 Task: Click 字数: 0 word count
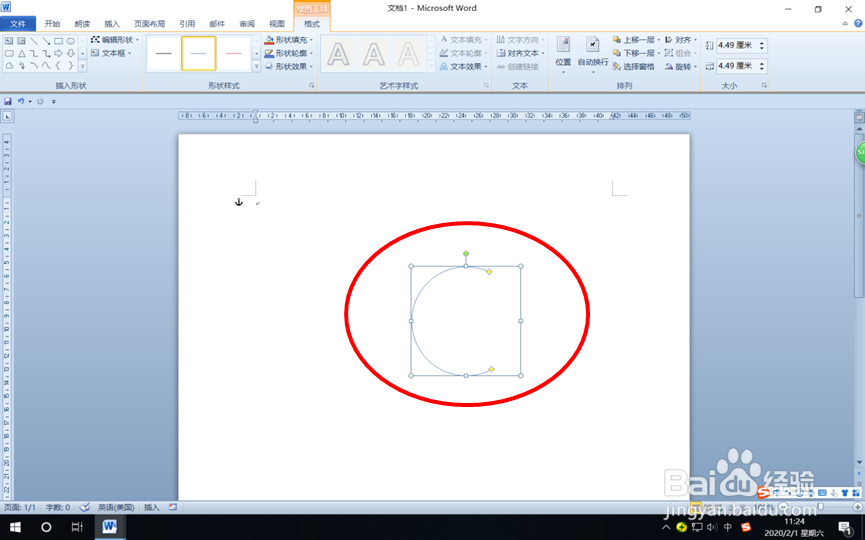point(57,507)
